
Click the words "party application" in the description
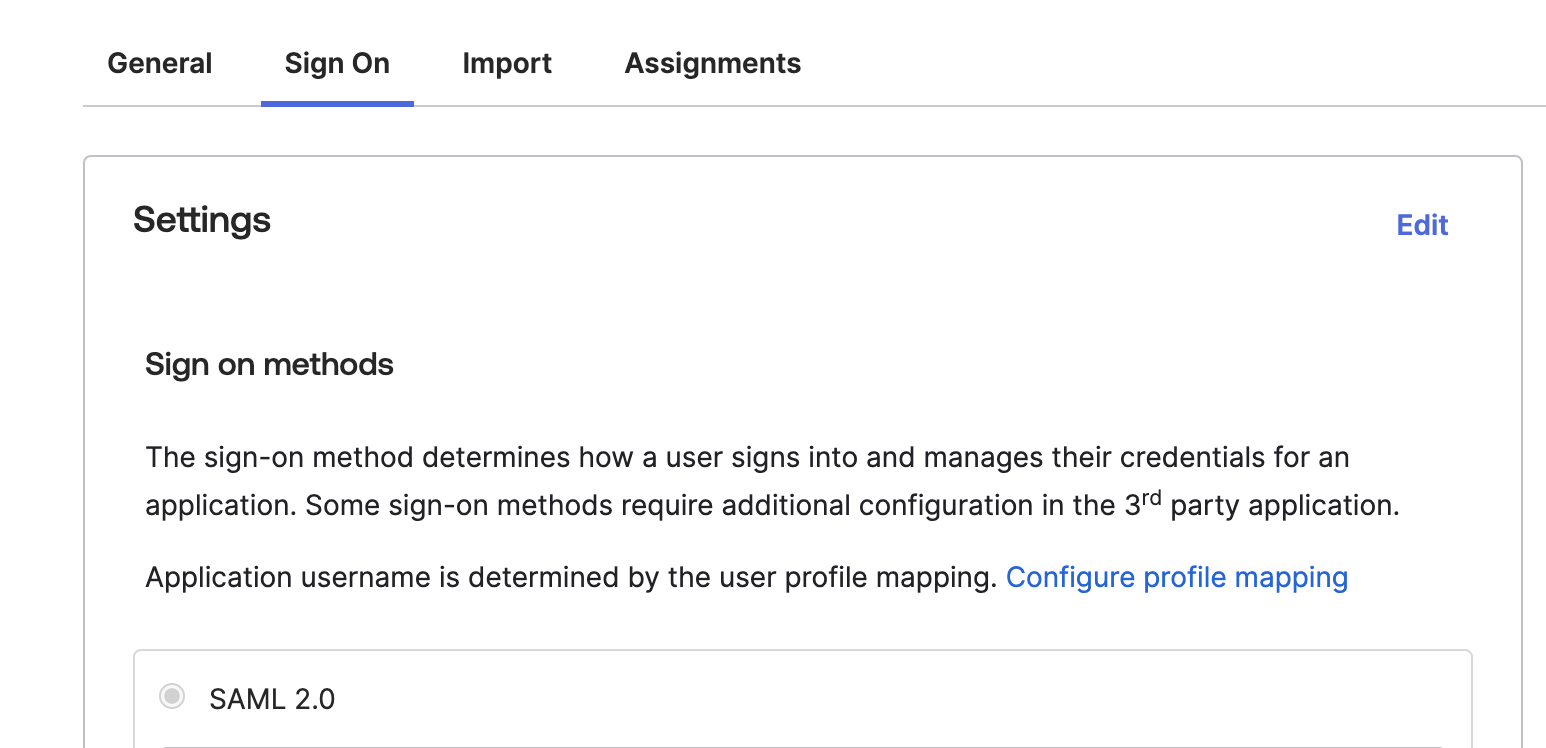click(x=1282, y=506)
